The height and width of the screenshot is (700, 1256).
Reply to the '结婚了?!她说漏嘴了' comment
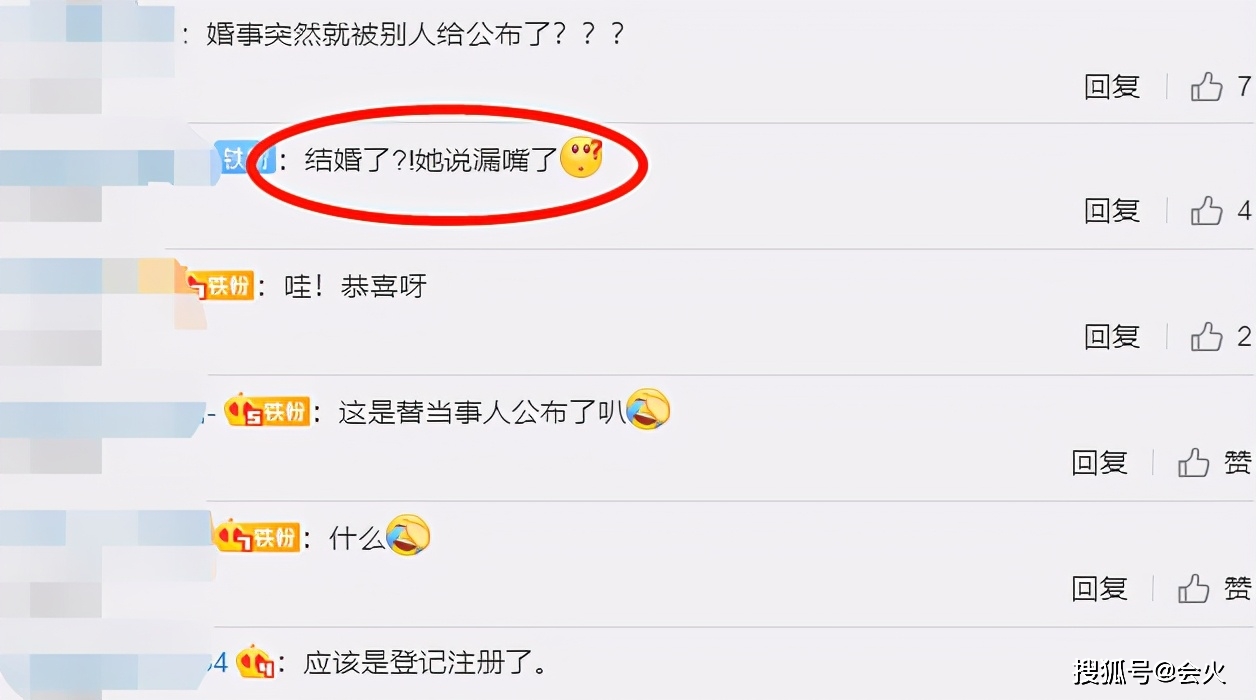point(1112,211)
